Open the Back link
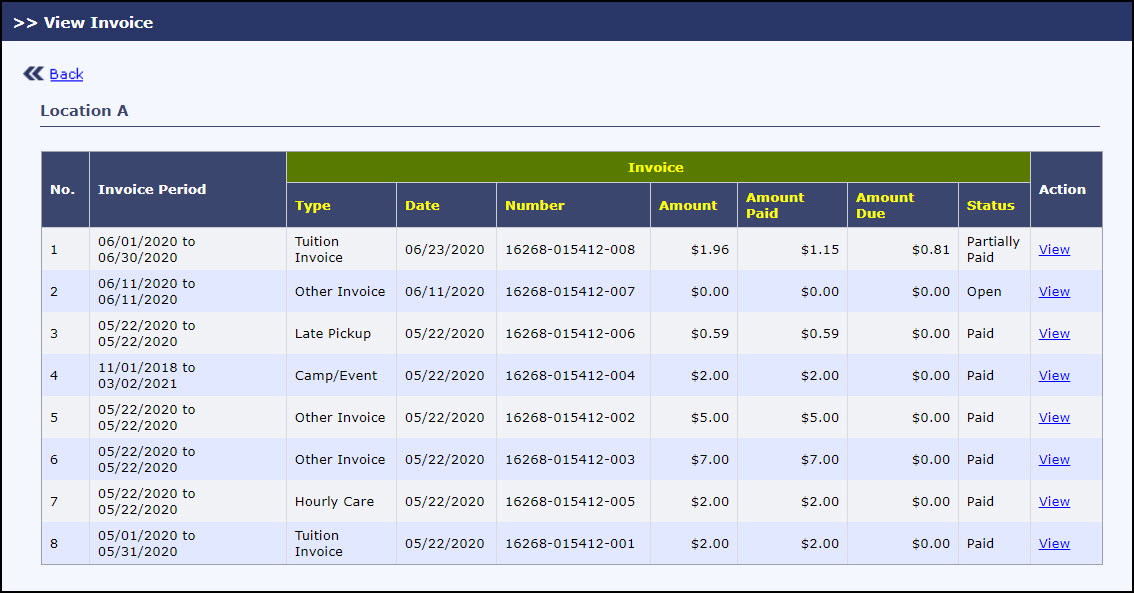 (x=66, y=74)
